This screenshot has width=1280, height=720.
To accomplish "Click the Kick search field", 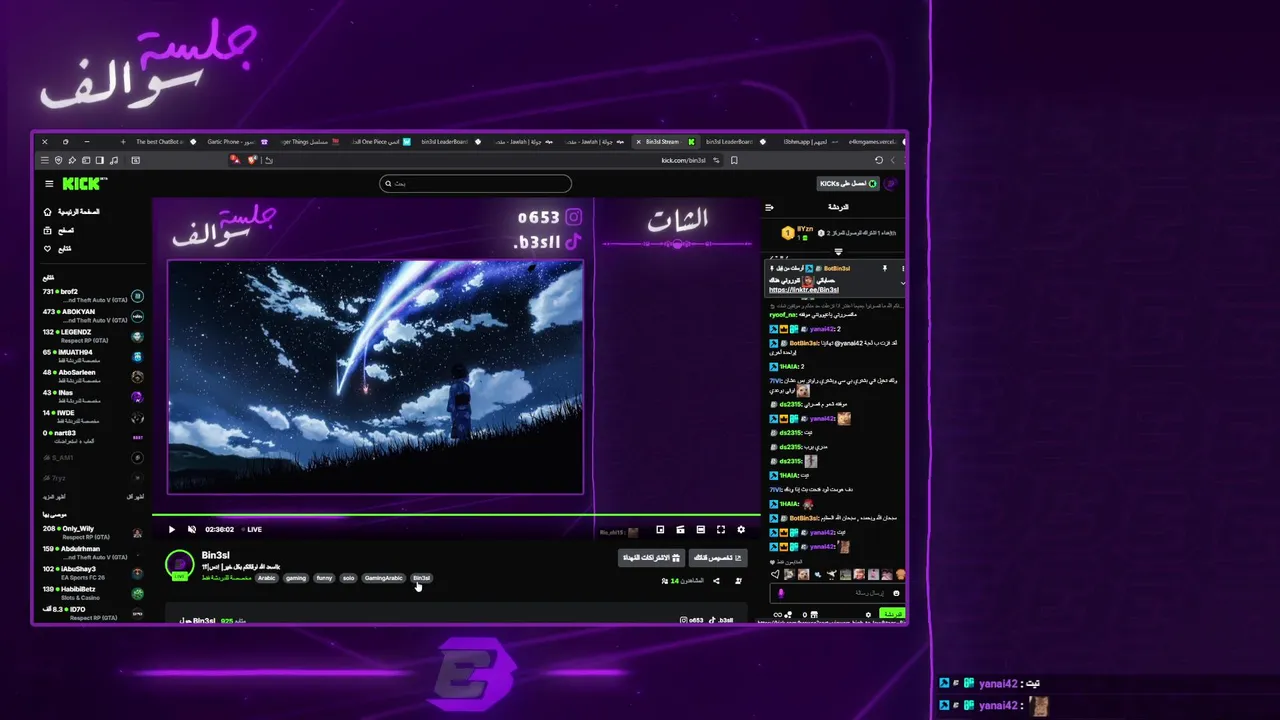I will (476, 184).
